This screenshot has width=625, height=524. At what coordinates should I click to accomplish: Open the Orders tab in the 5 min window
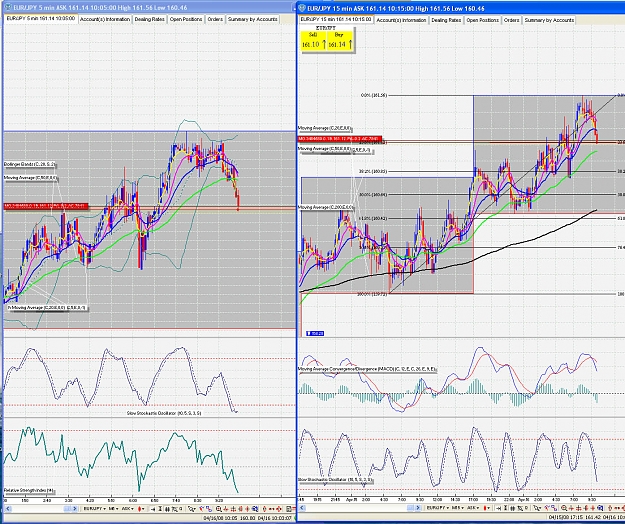(x=215, y=19)
